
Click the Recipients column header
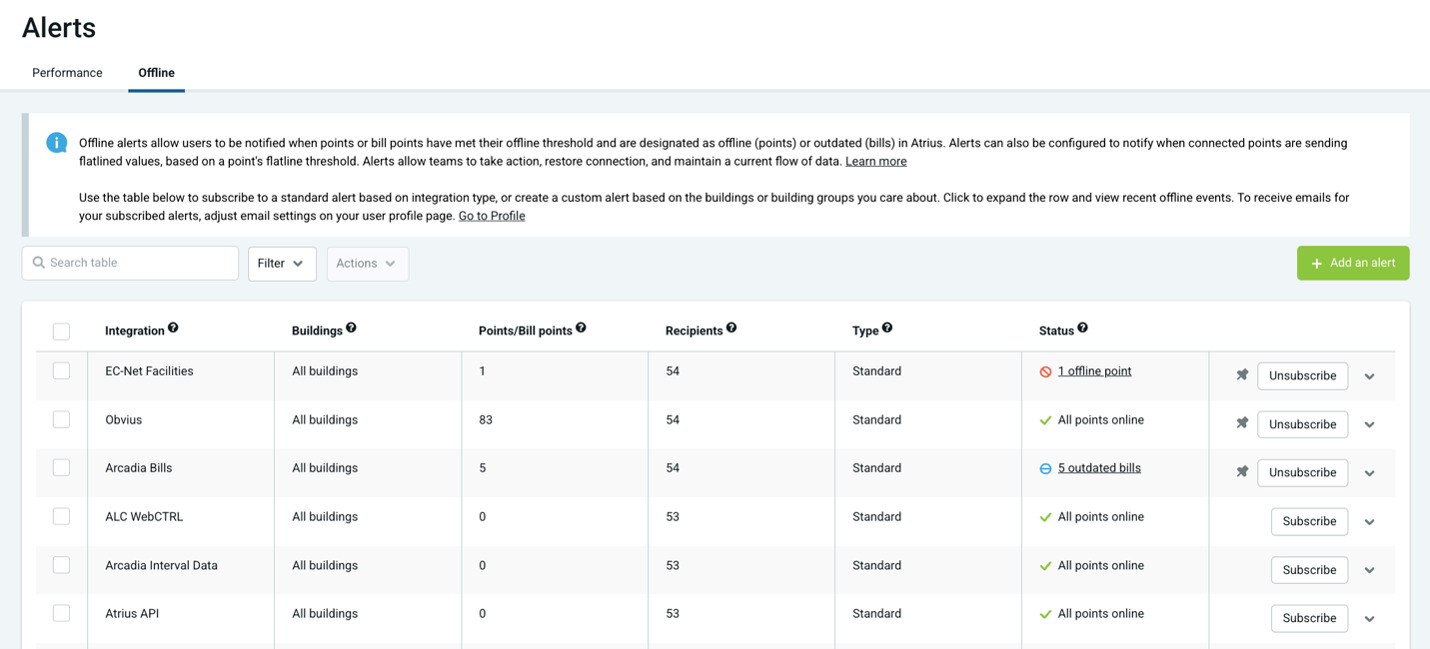[694, 330]
